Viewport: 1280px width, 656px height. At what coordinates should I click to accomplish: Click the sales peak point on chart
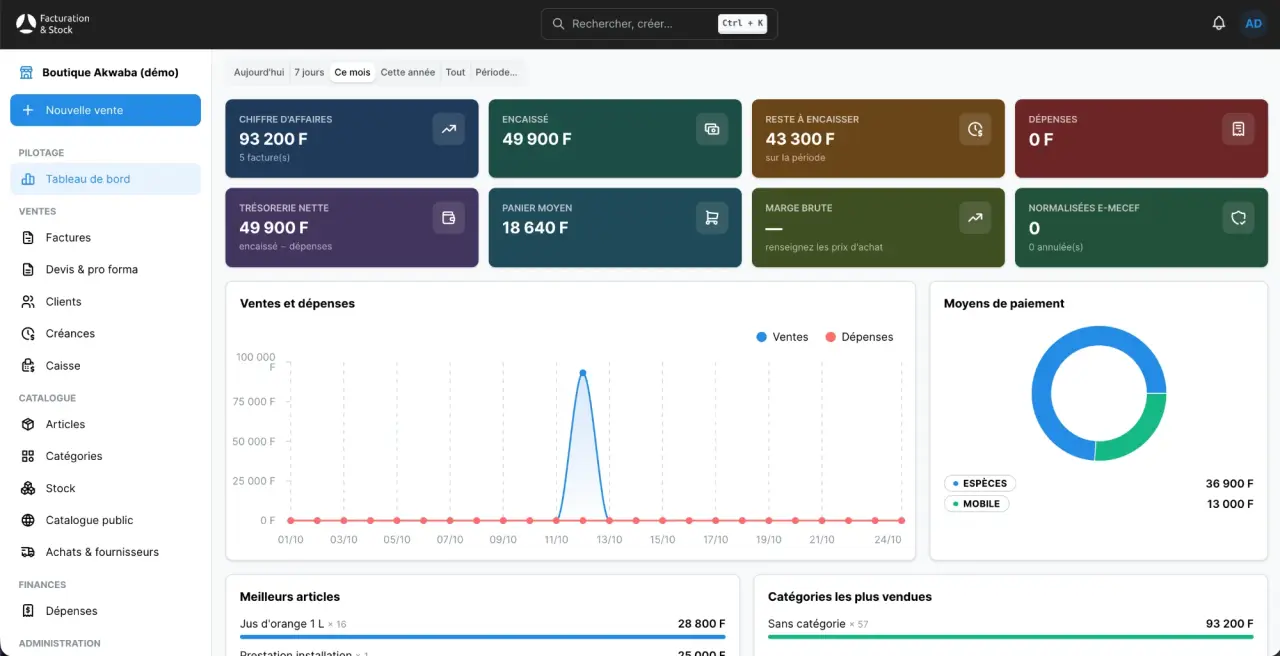point(583,373)
